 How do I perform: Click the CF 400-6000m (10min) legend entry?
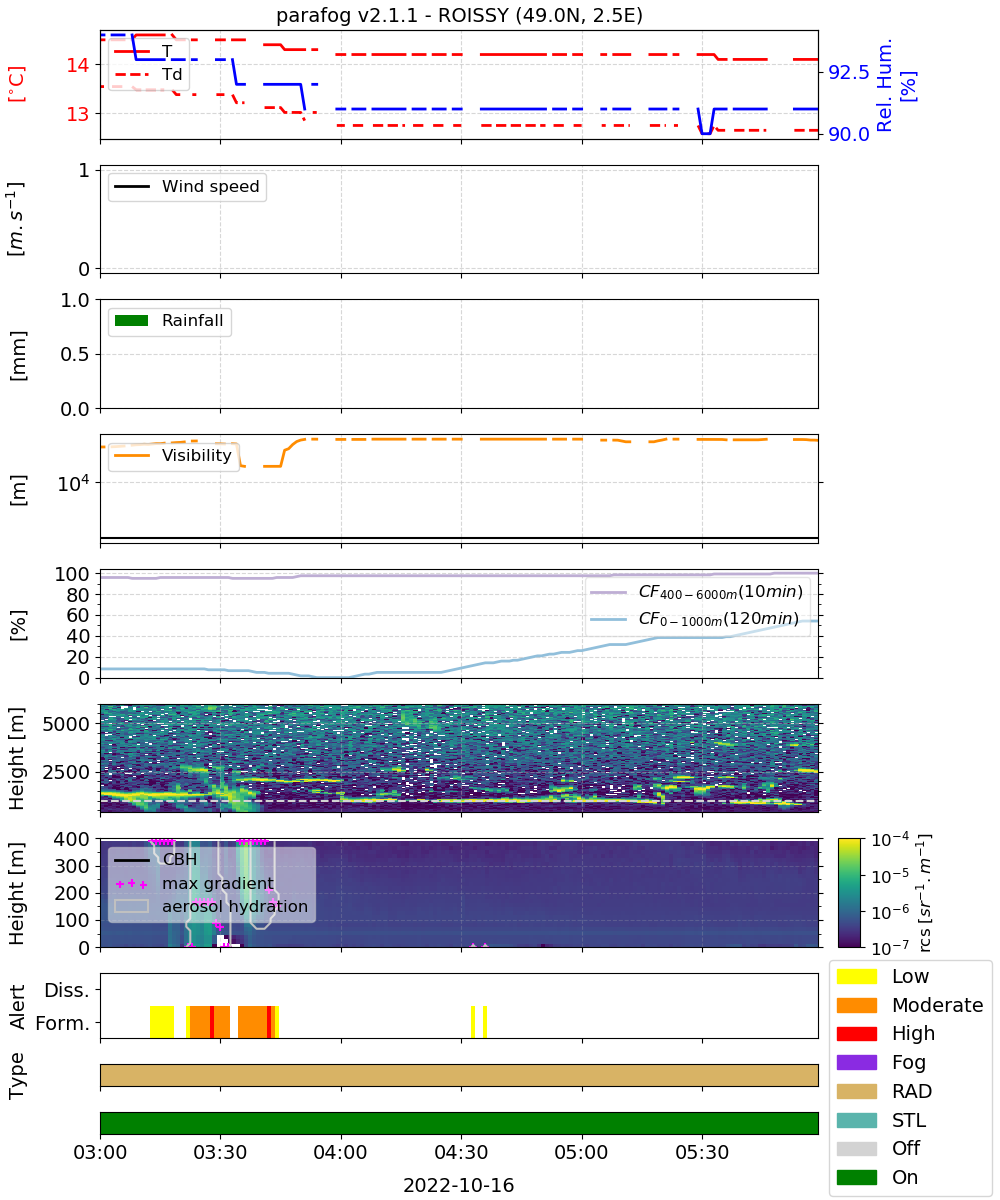coord(696,593)
